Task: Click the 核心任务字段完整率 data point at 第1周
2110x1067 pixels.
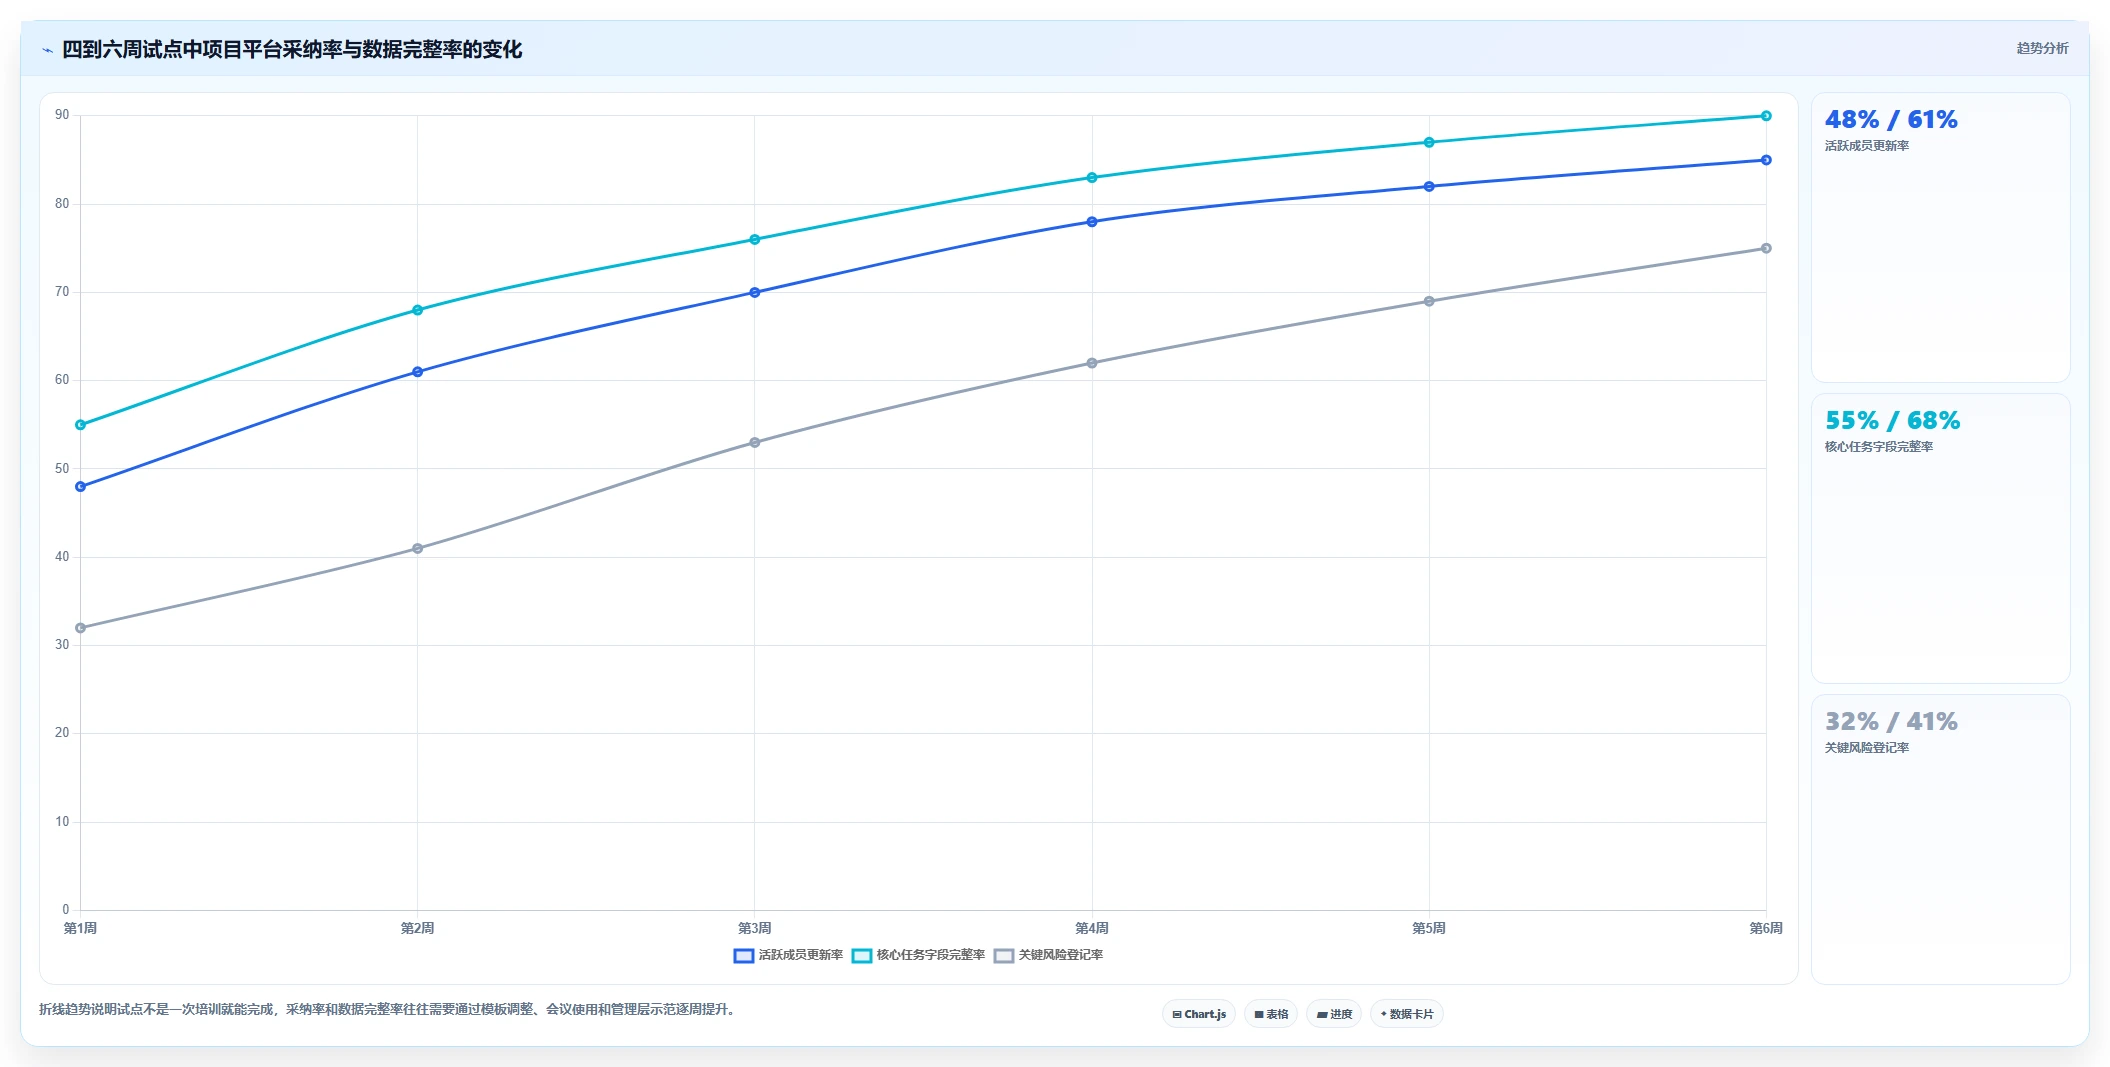Action: (x=81, y=425)
